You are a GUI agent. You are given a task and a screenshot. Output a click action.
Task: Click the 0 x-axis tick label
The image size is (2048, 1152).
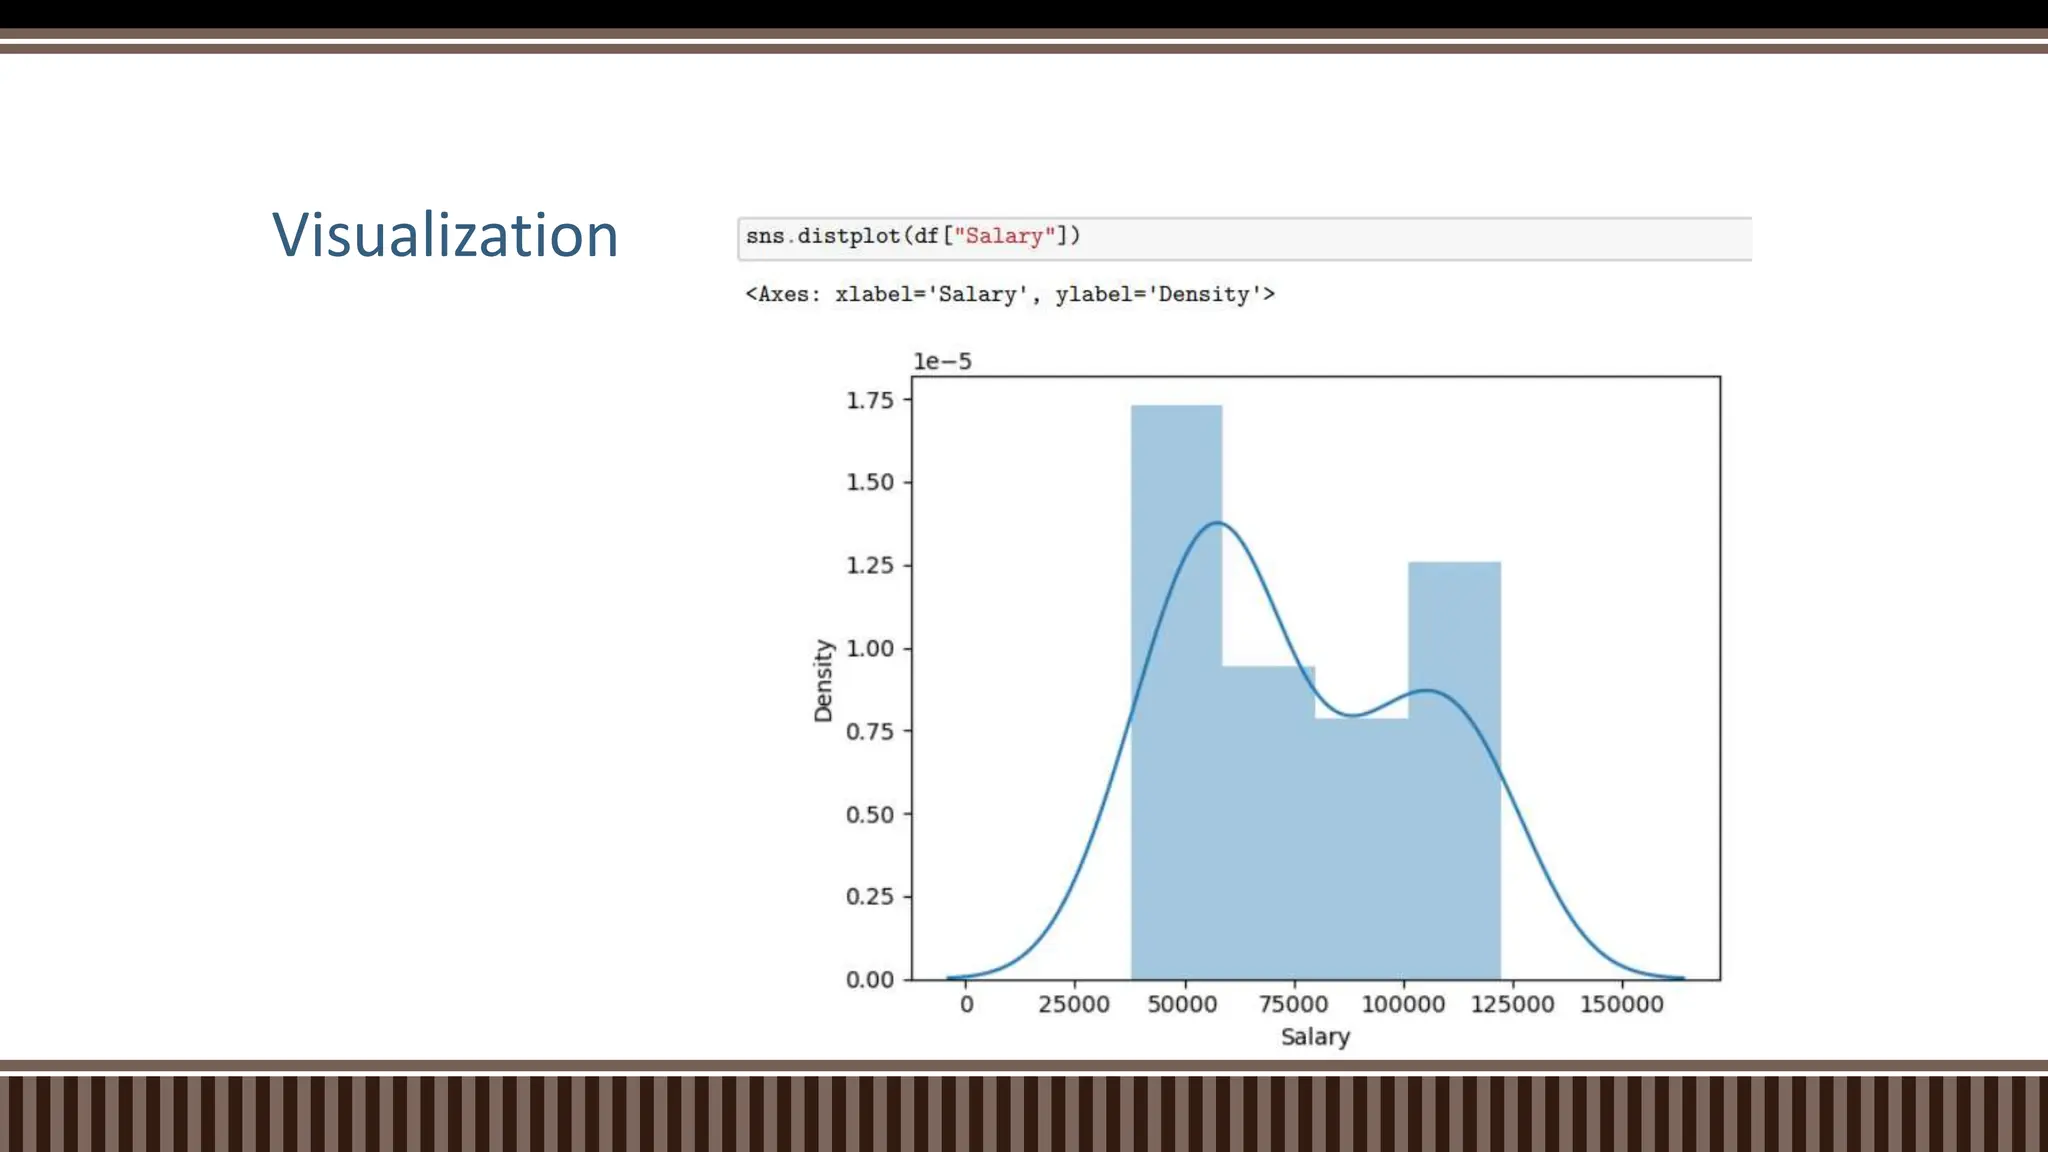point(966,1004)
